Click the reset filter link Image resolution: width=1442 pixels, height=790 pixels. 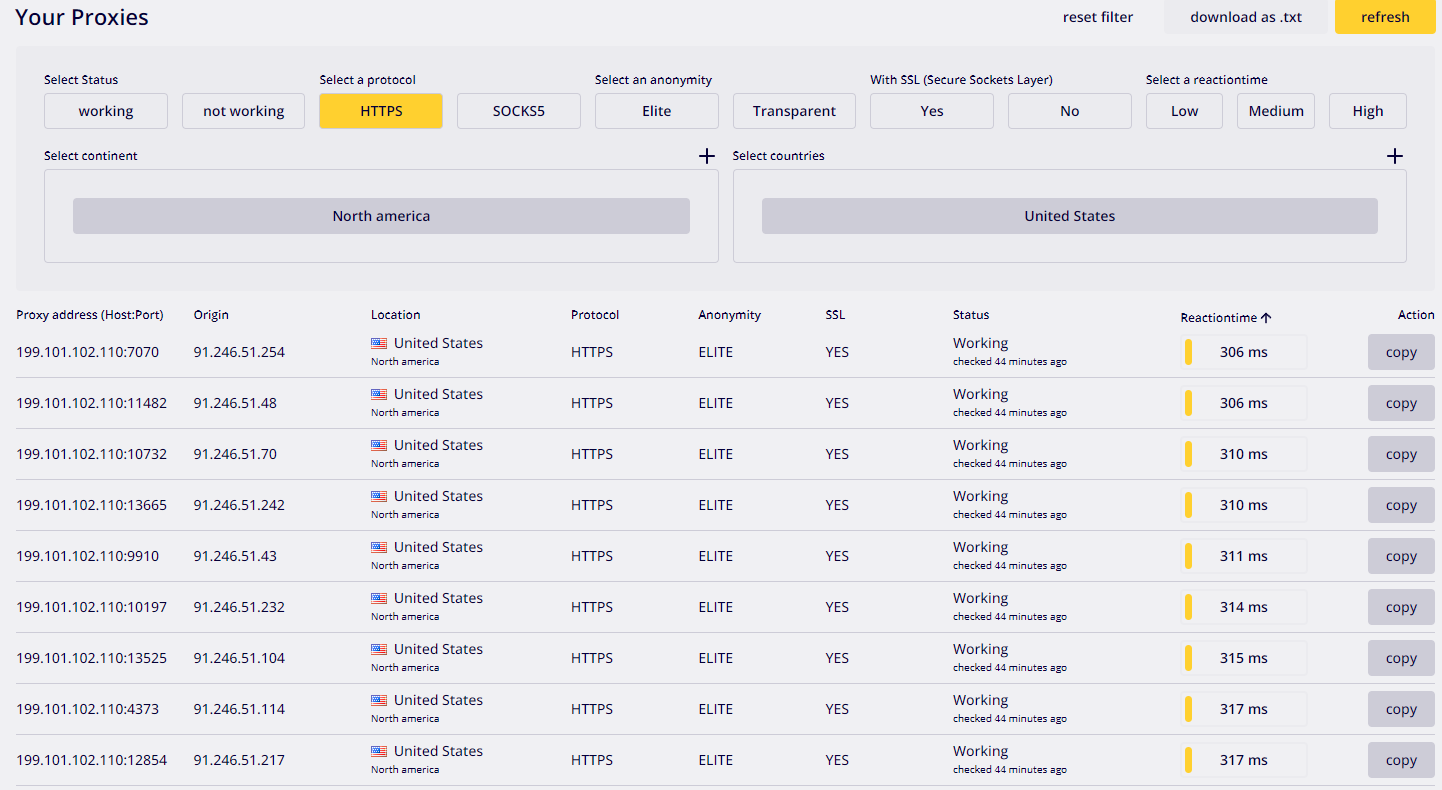(1097, 17)
